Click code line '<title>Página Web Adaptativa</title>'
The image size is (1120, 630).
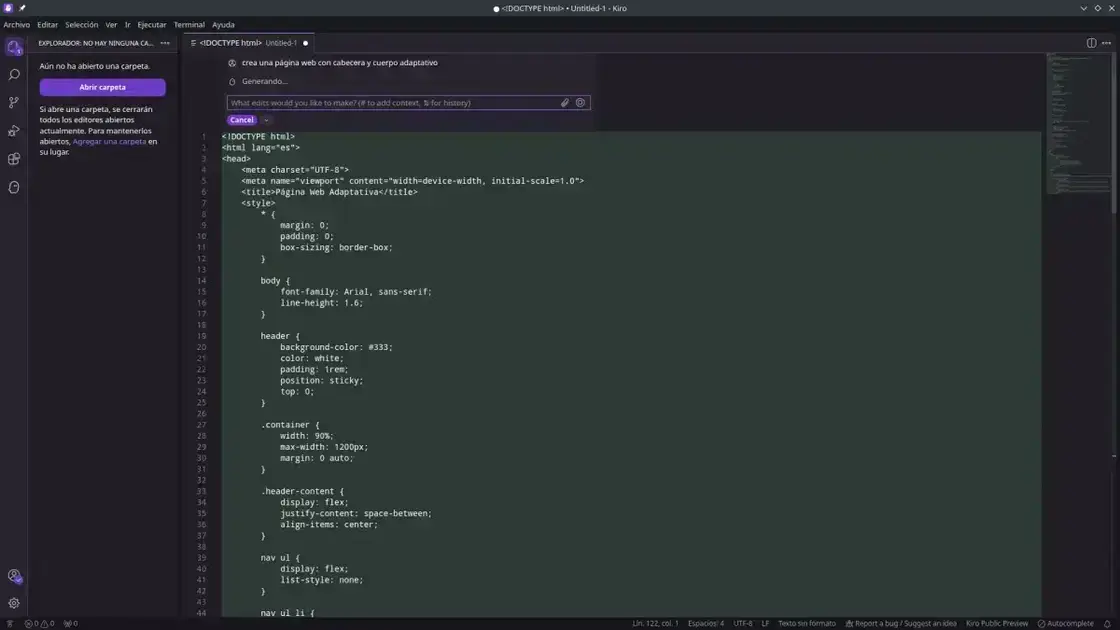(x=329, y=192)
